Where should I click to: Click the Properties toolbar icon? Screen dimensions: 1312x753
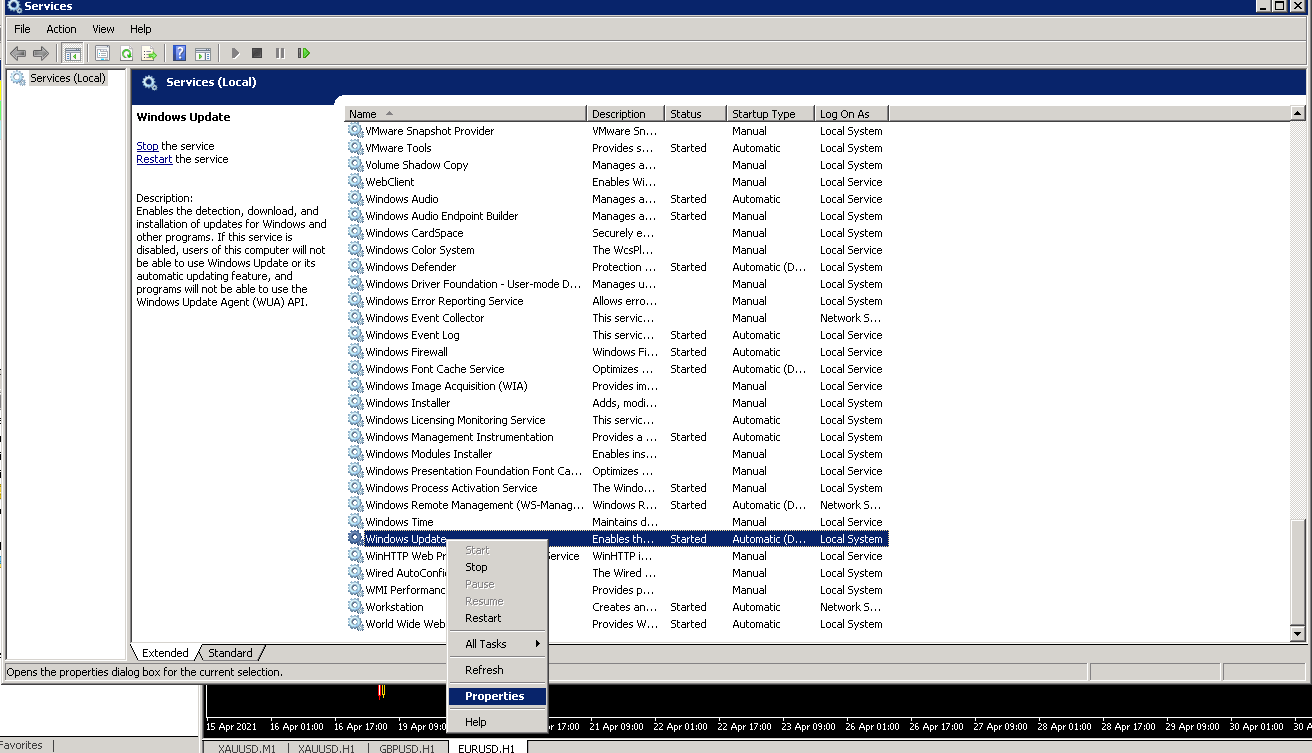(x=102, y=53)
